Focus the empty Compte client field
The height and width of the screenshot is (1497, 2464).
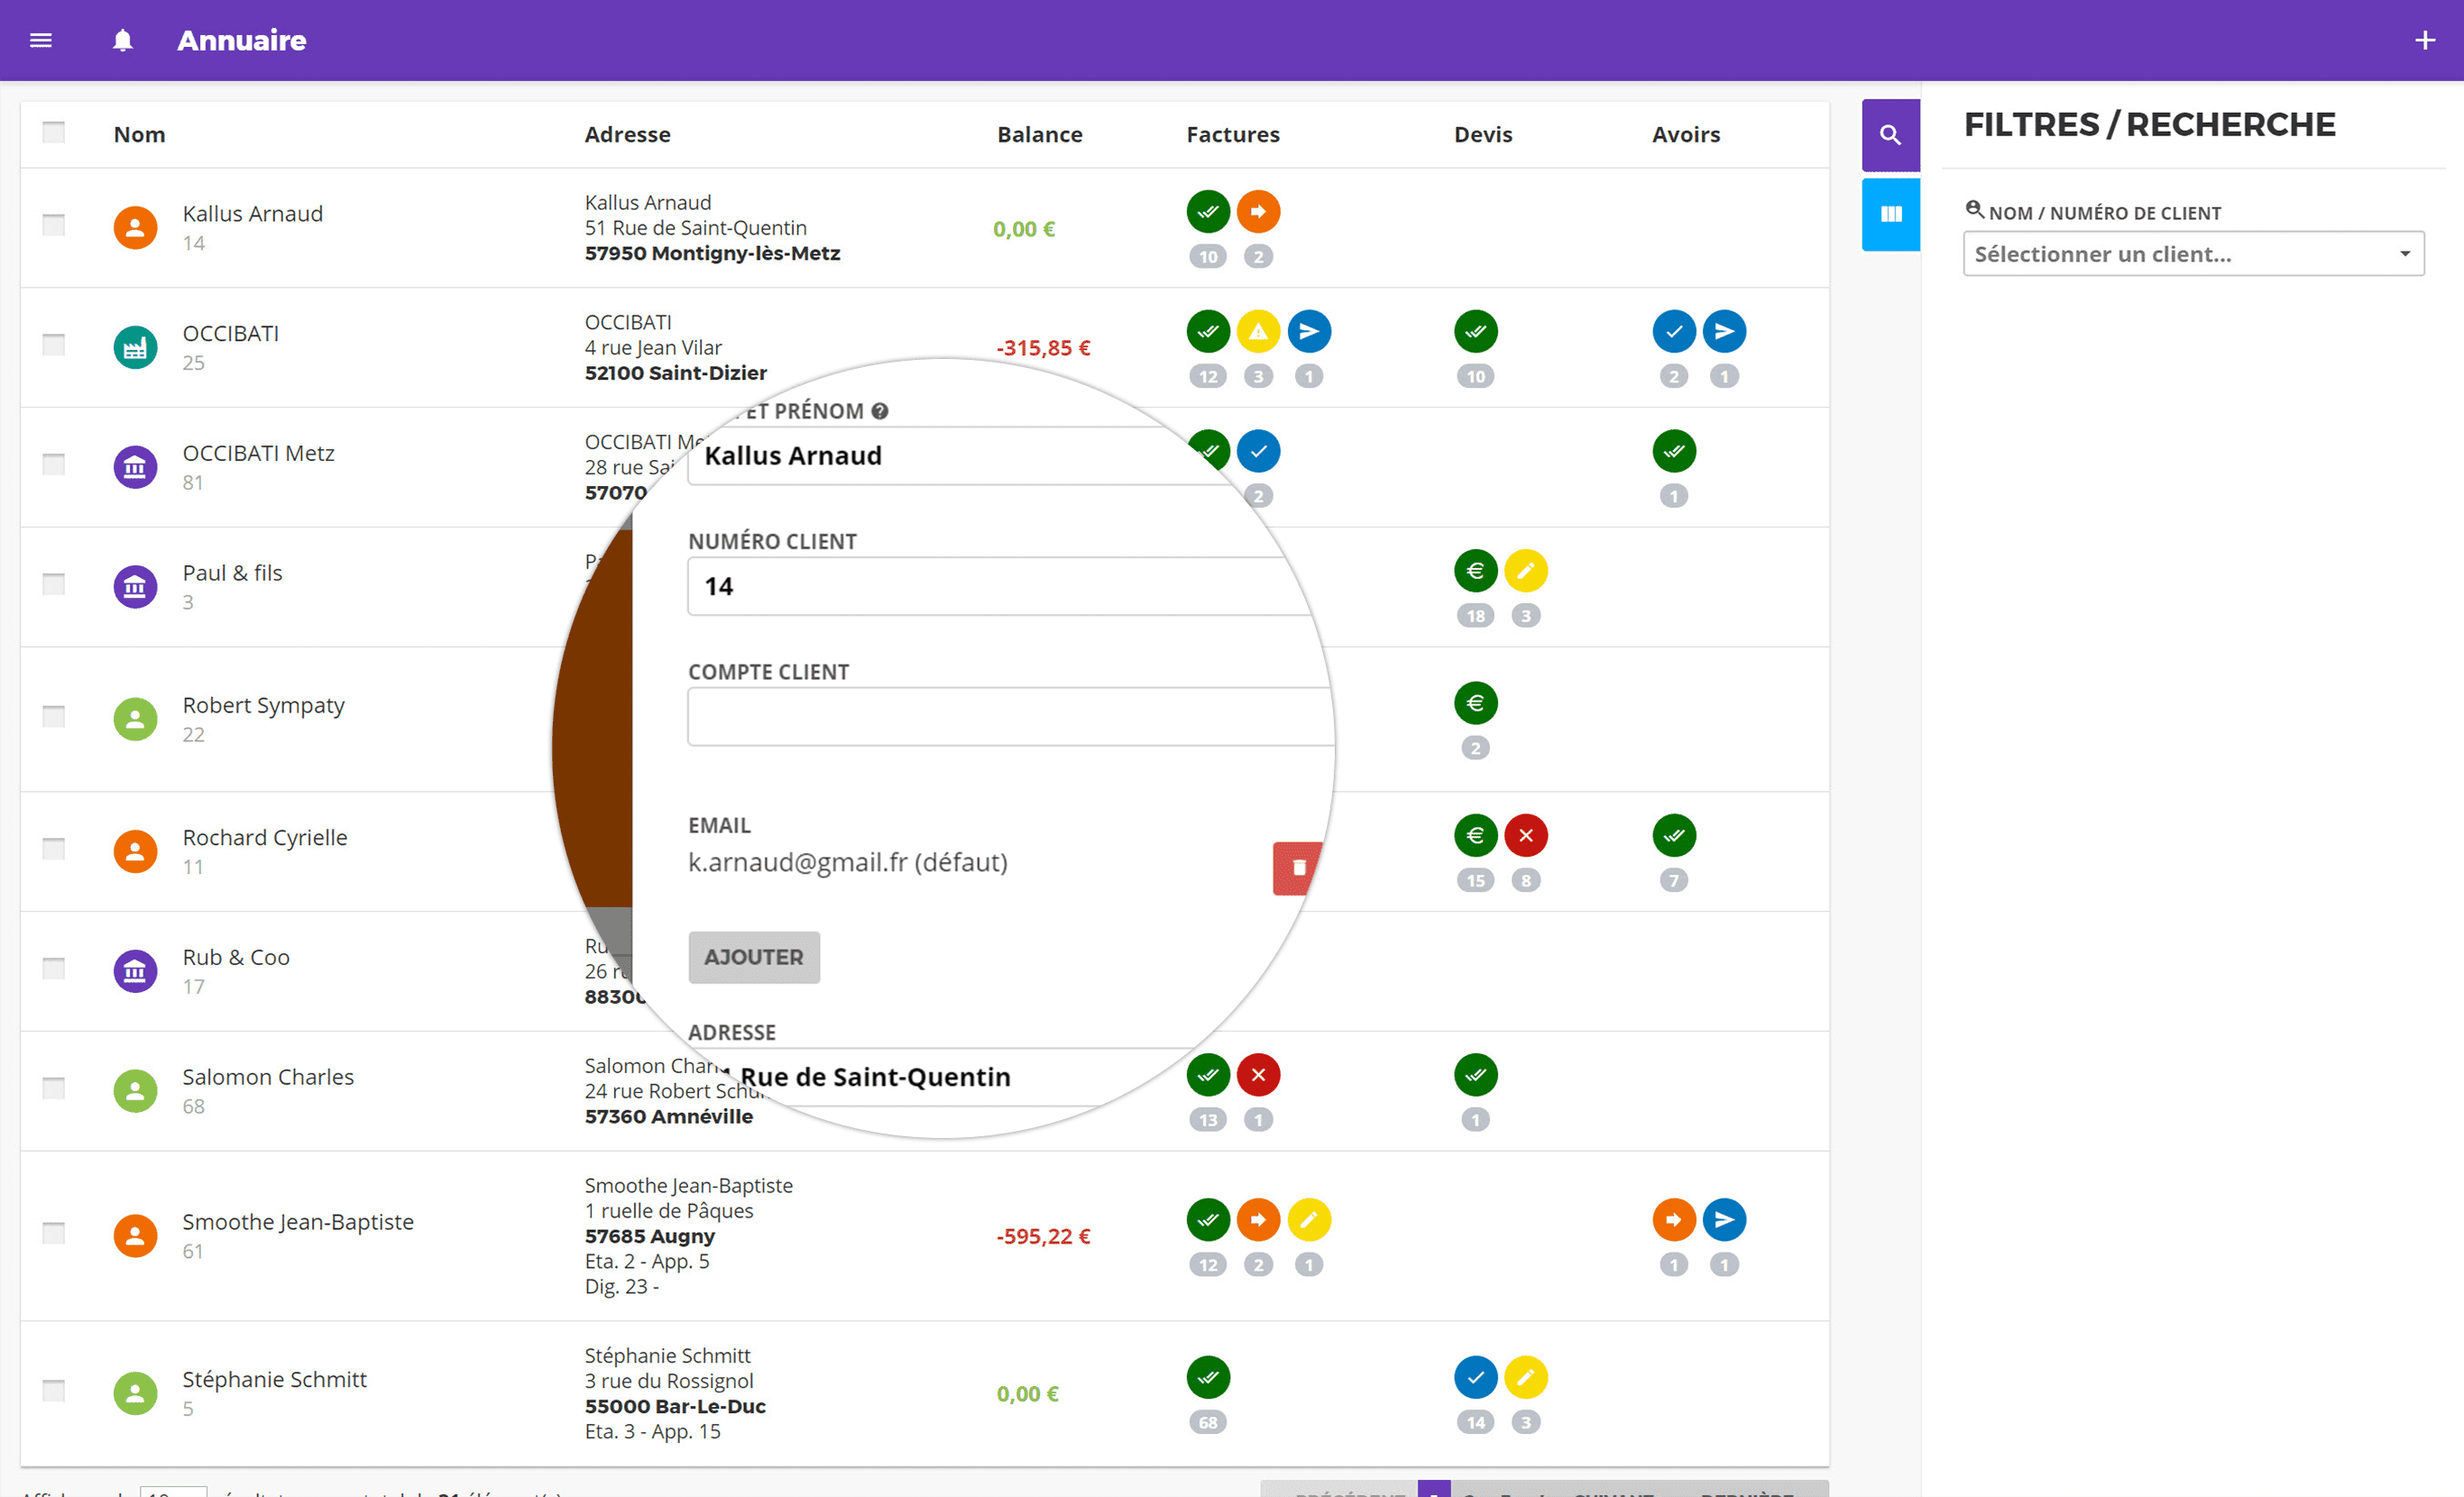1010,716
